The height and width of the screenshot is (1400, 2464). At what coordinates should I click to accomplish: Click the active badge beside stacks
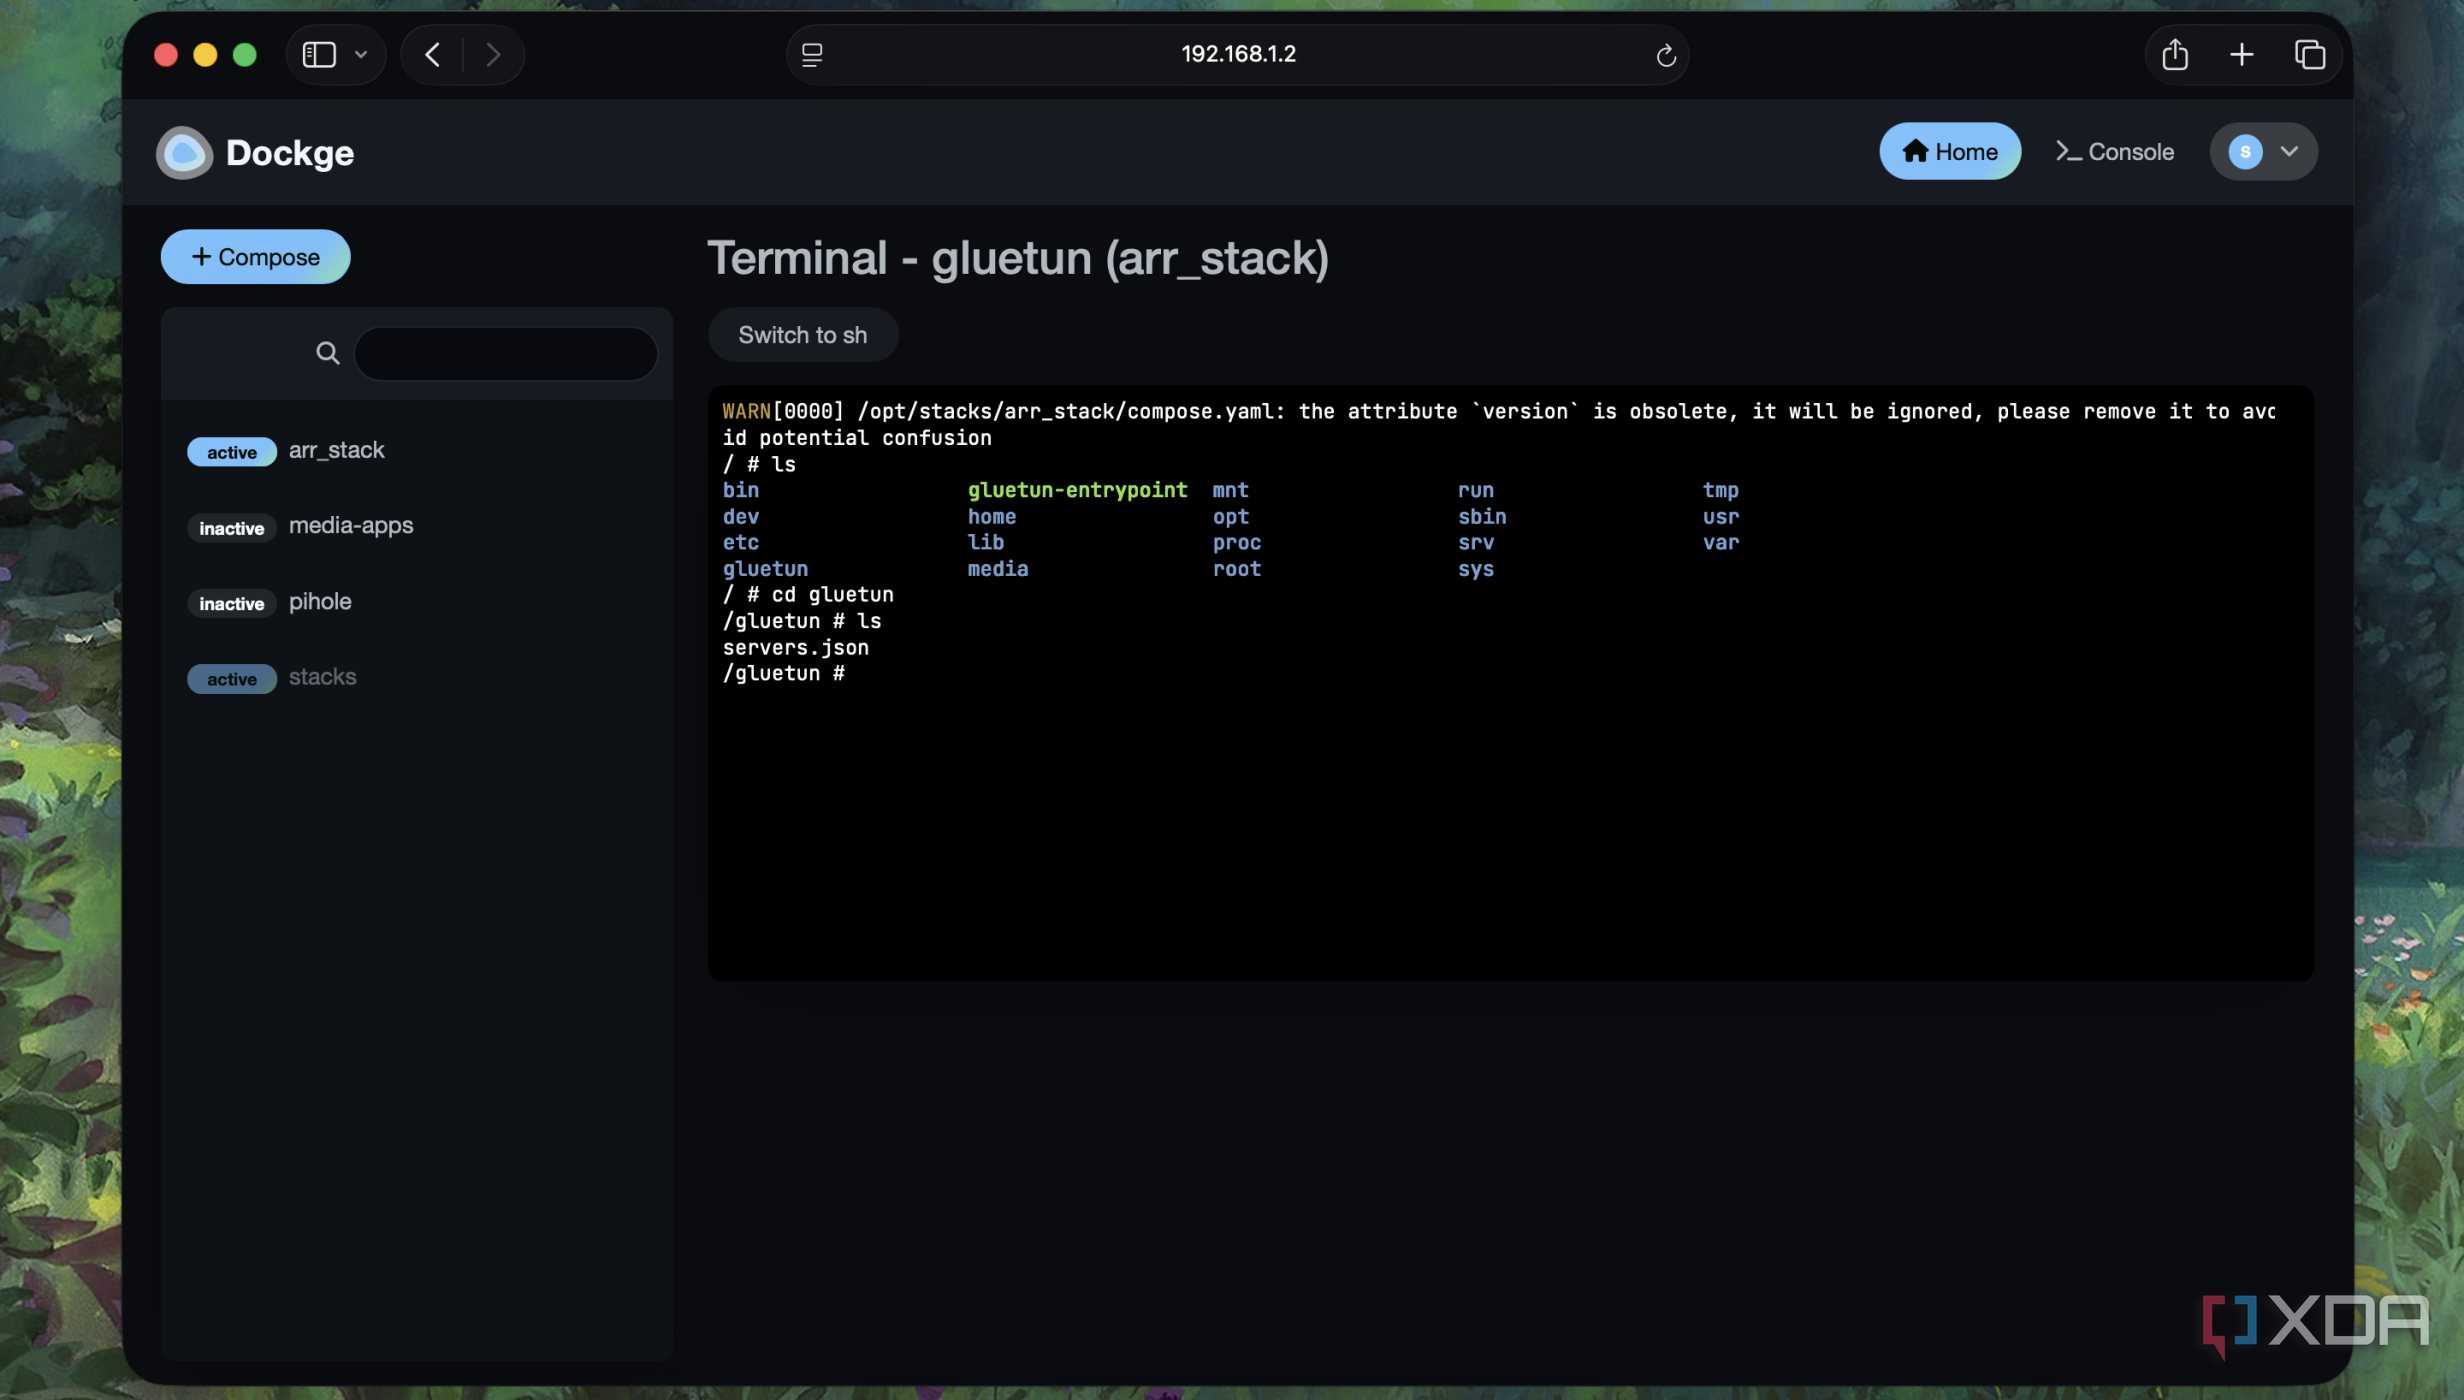pos(232,679)
